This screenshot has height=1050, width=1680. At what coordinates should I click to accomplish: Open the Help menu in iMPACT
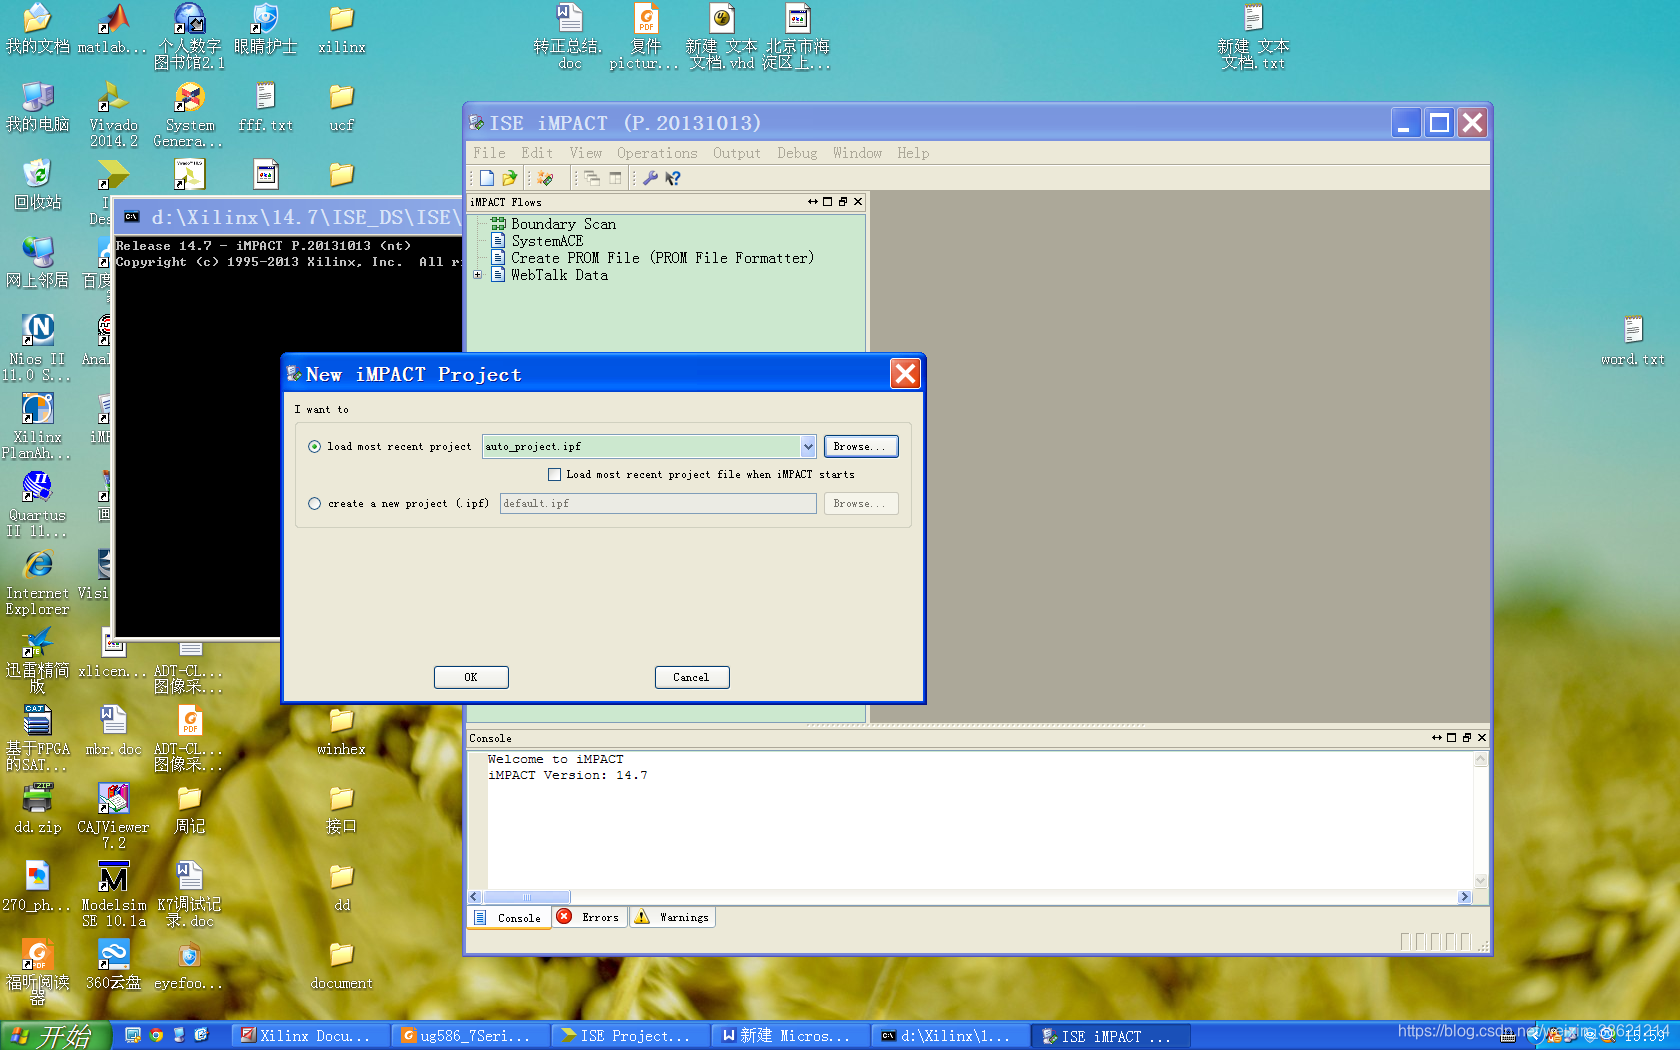pyautogui.click(x=913, y=153)
